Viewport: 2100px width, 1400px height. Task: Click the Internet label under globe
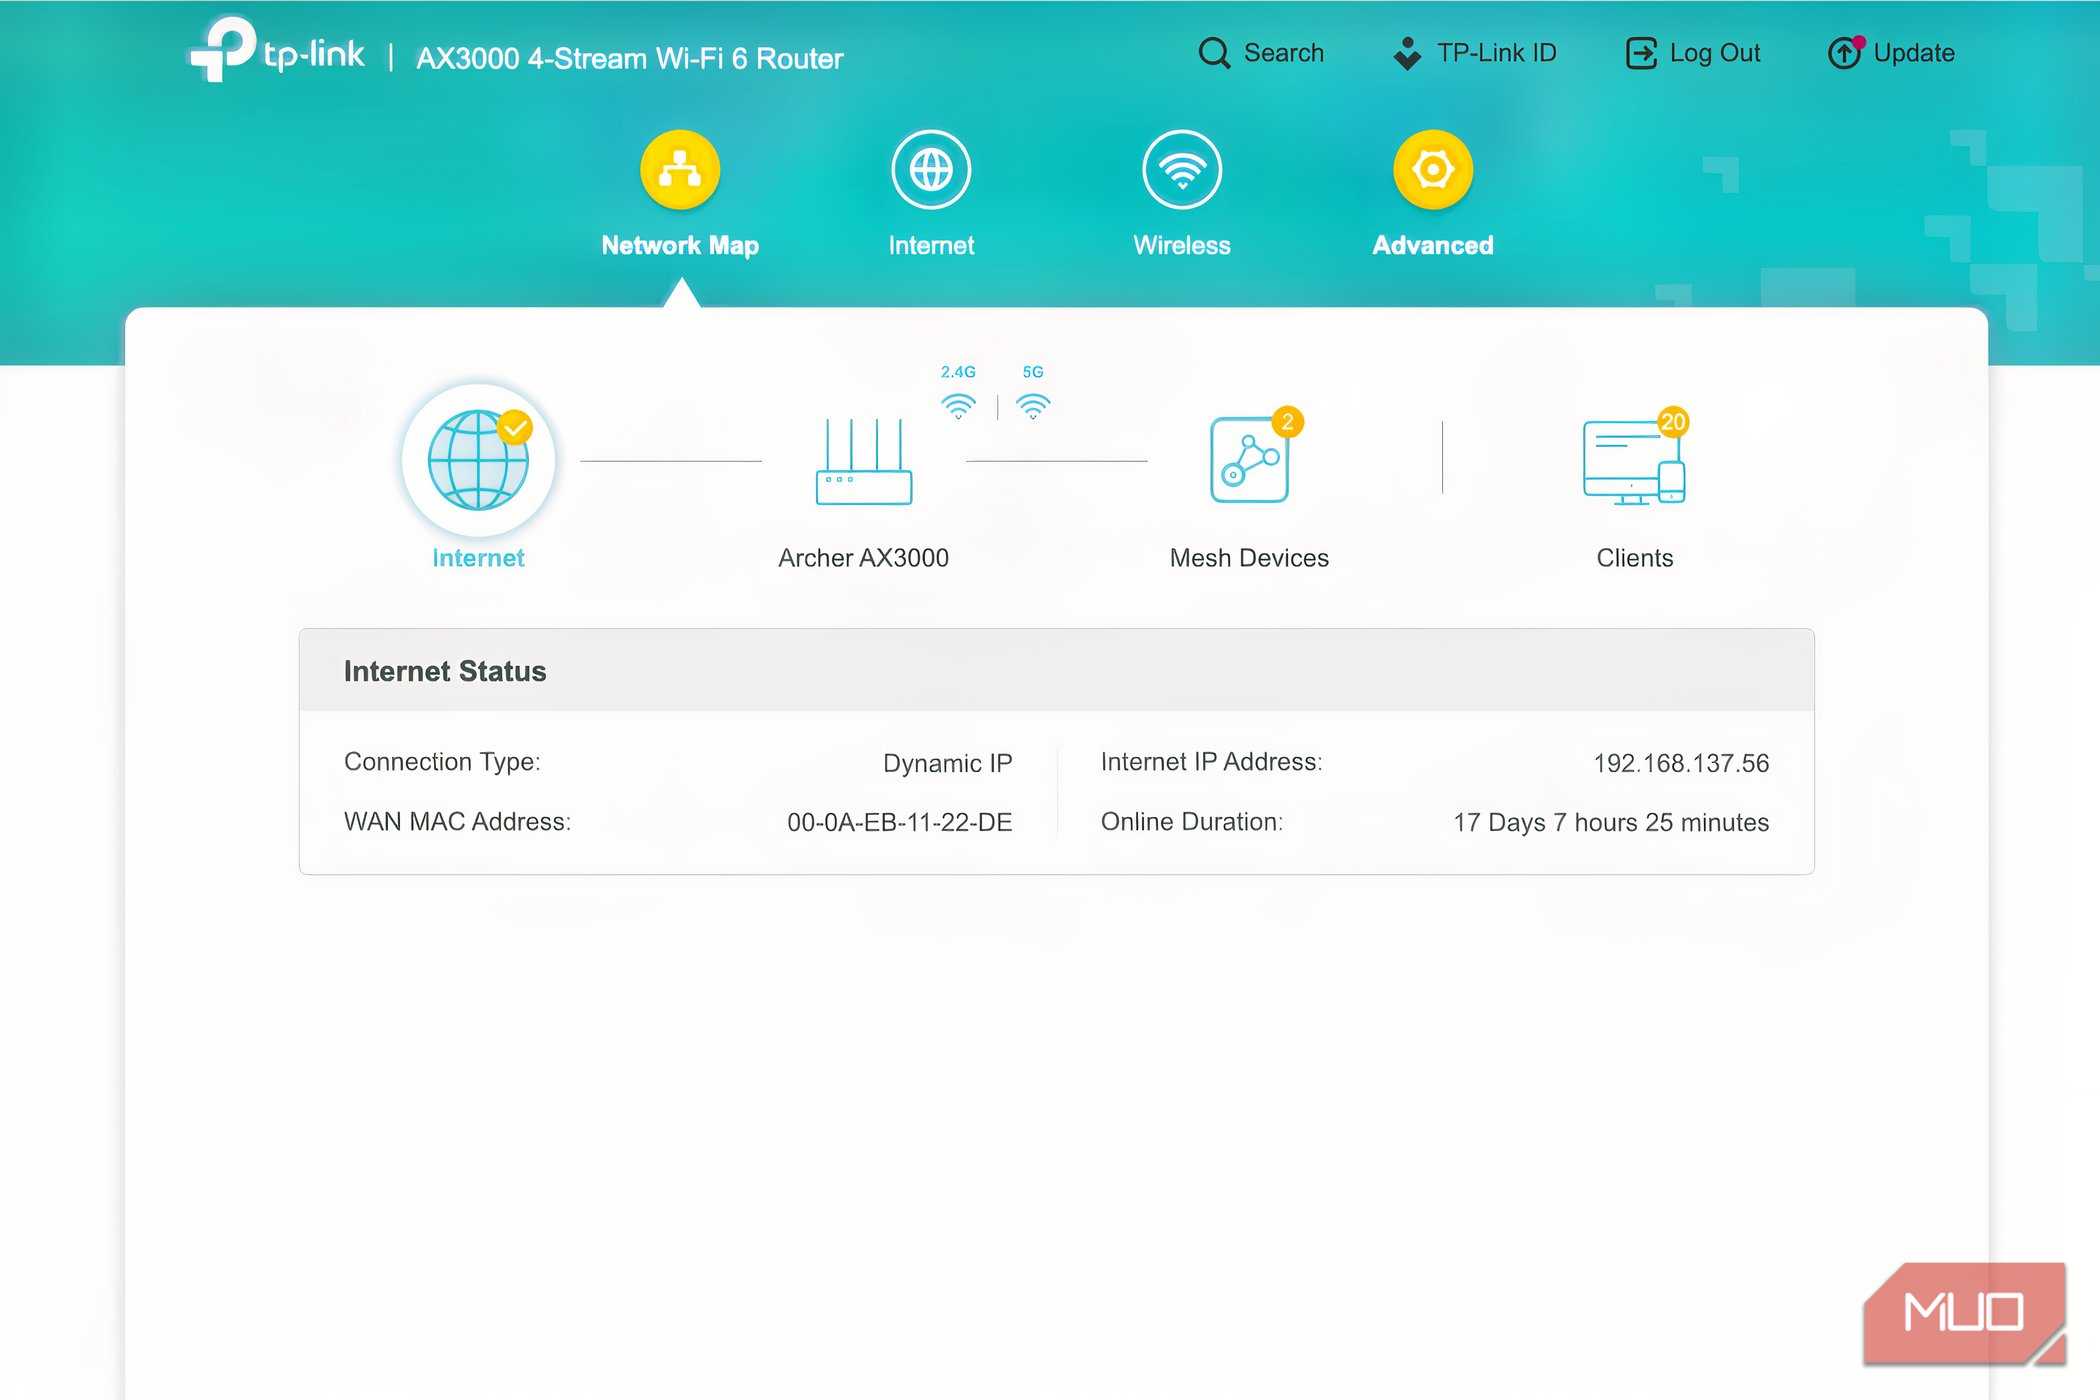(478, 558)
